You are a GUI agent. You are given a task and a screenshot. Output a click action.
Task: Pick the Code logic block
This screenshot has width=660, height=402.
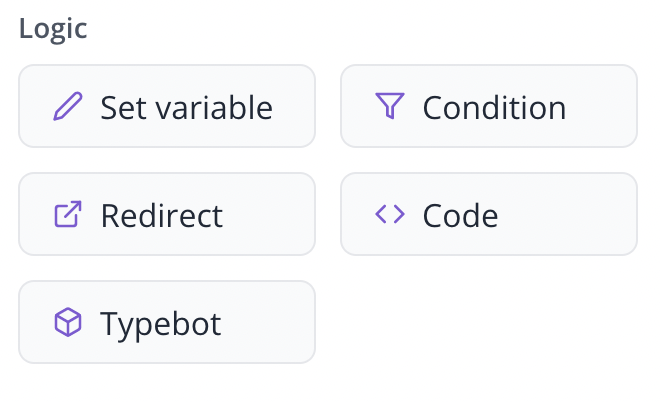[x=489, y=214]
